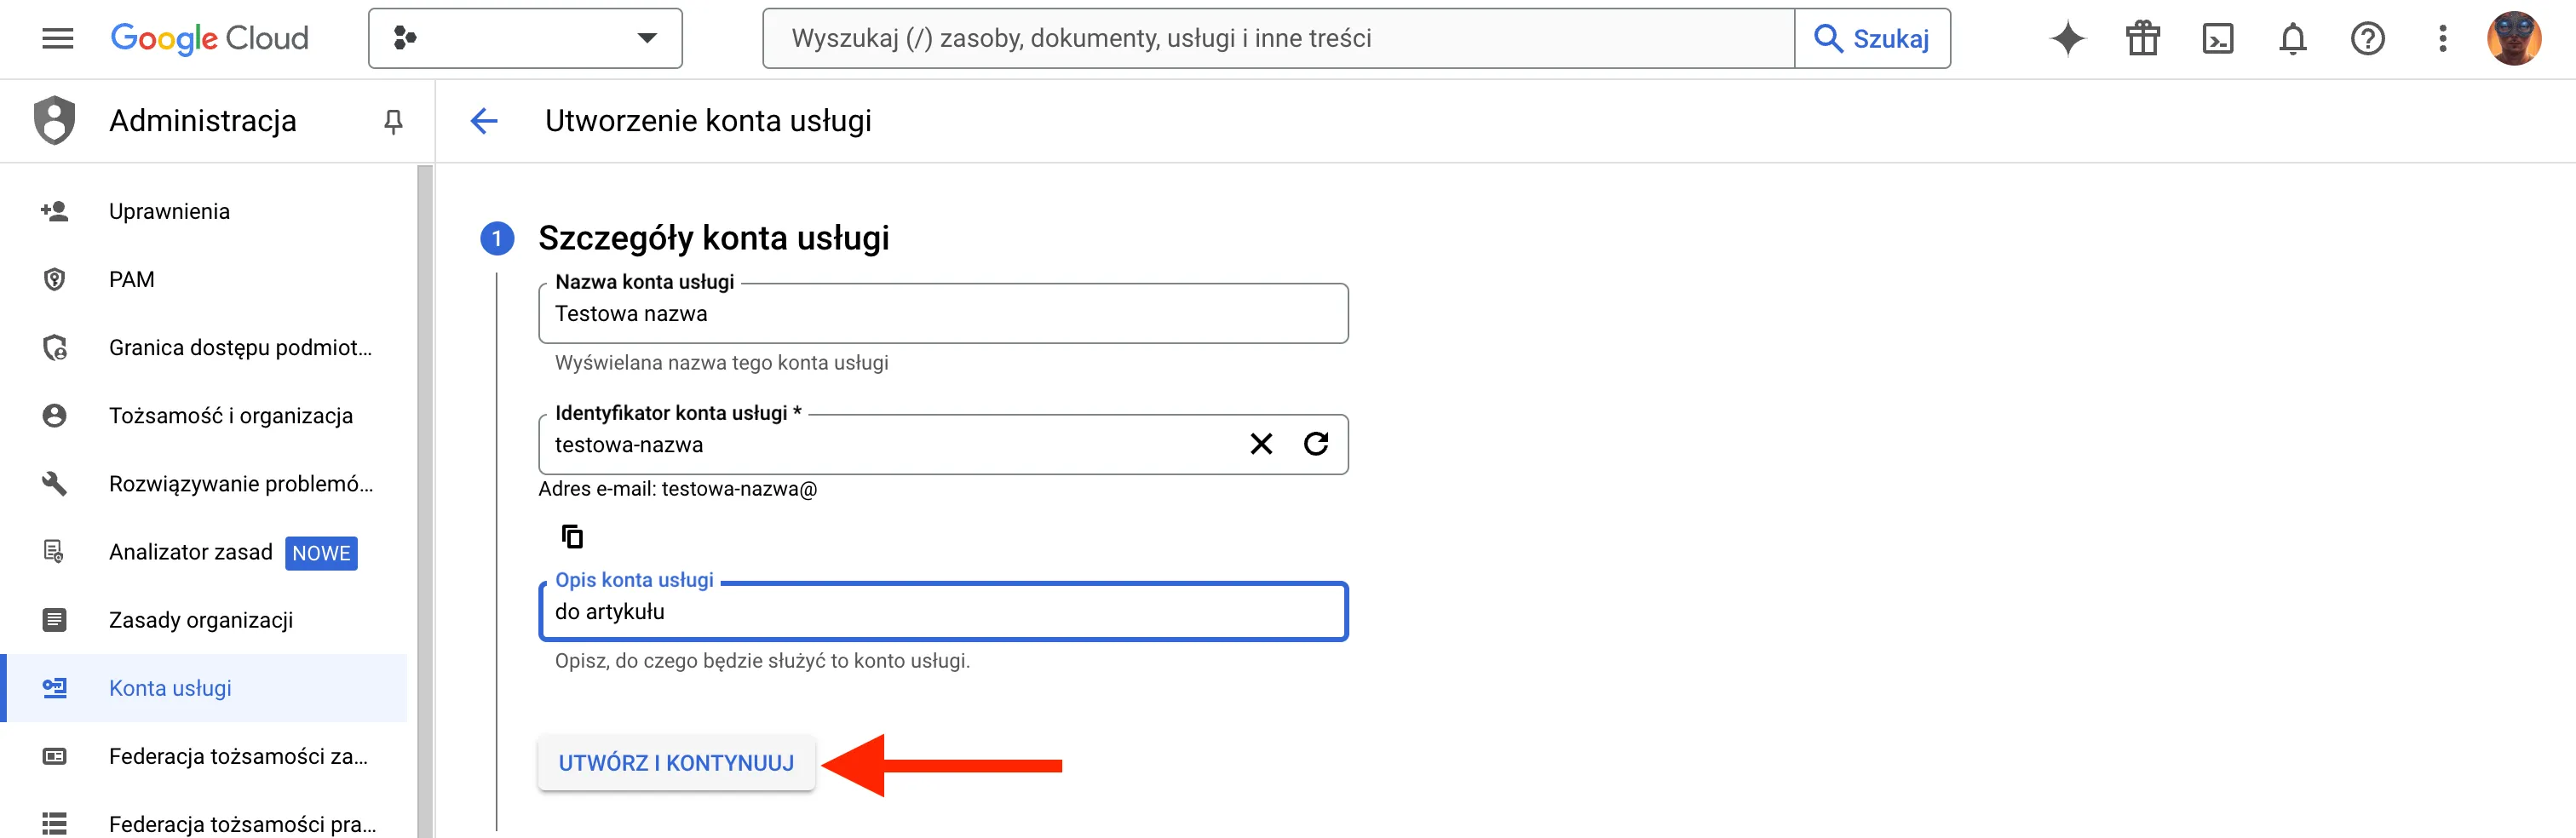
Task: Click the 'Adres e-mail: testowa-nazwa@' text
Action: (x=678, y=489)
